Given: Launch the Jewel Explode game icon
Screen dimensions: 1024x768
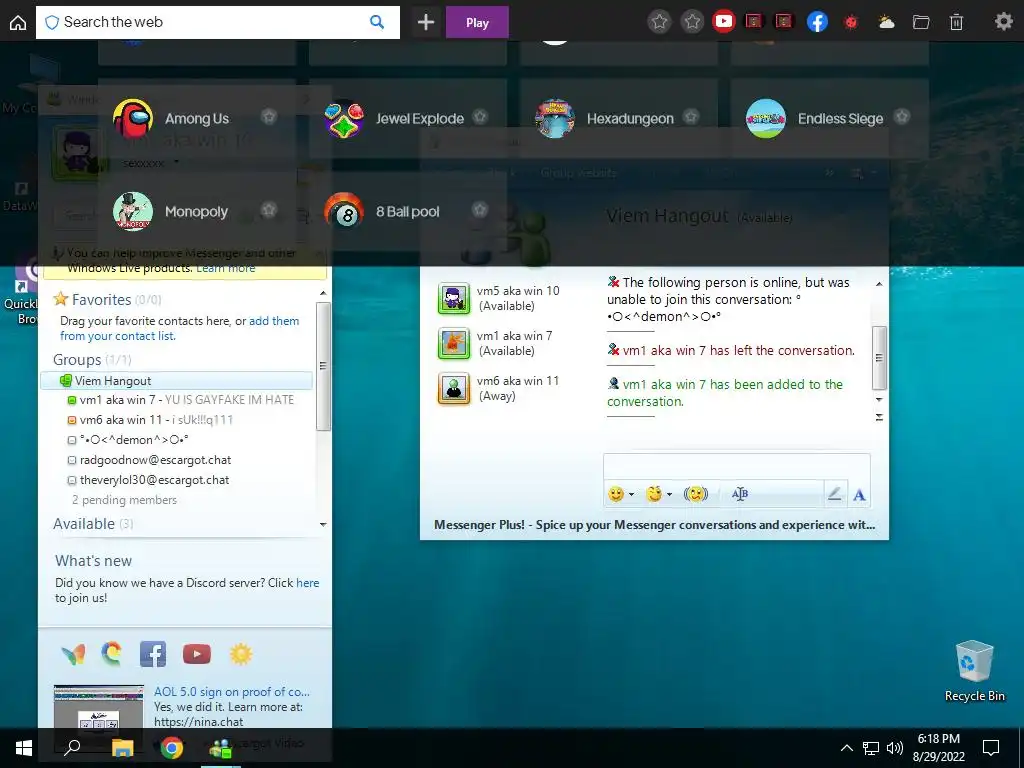Looking at the screenshot, I should click(x=344, y=118).
